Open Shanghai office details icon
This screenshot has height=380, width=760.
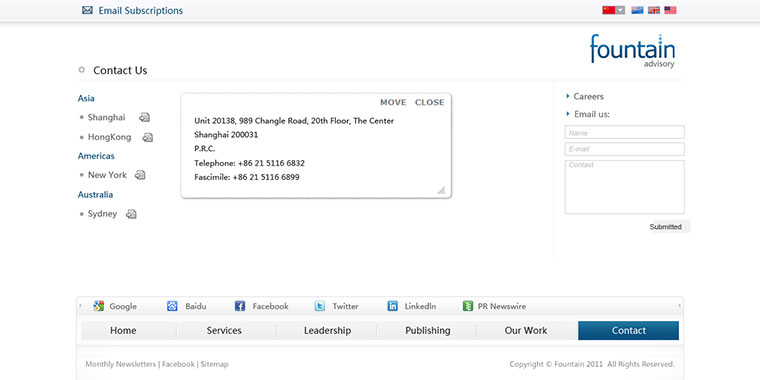coord(144,117)
